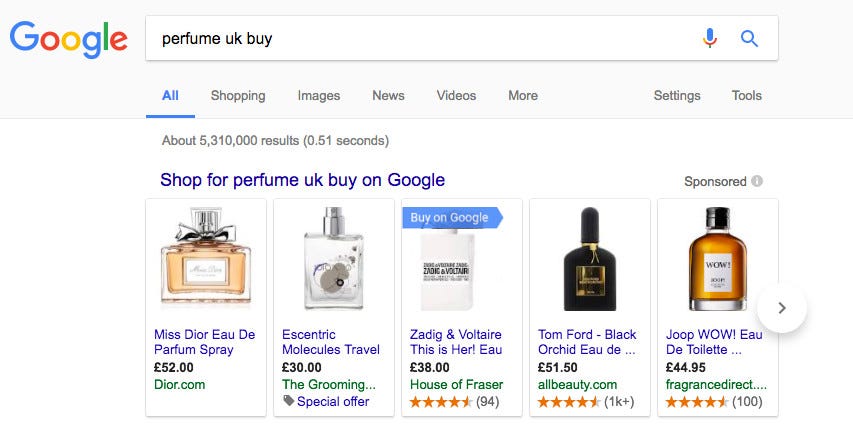Click the House of Fraser star rating
Screen dimensions: 853x434
pyautogui.click(x=441, y=402)
